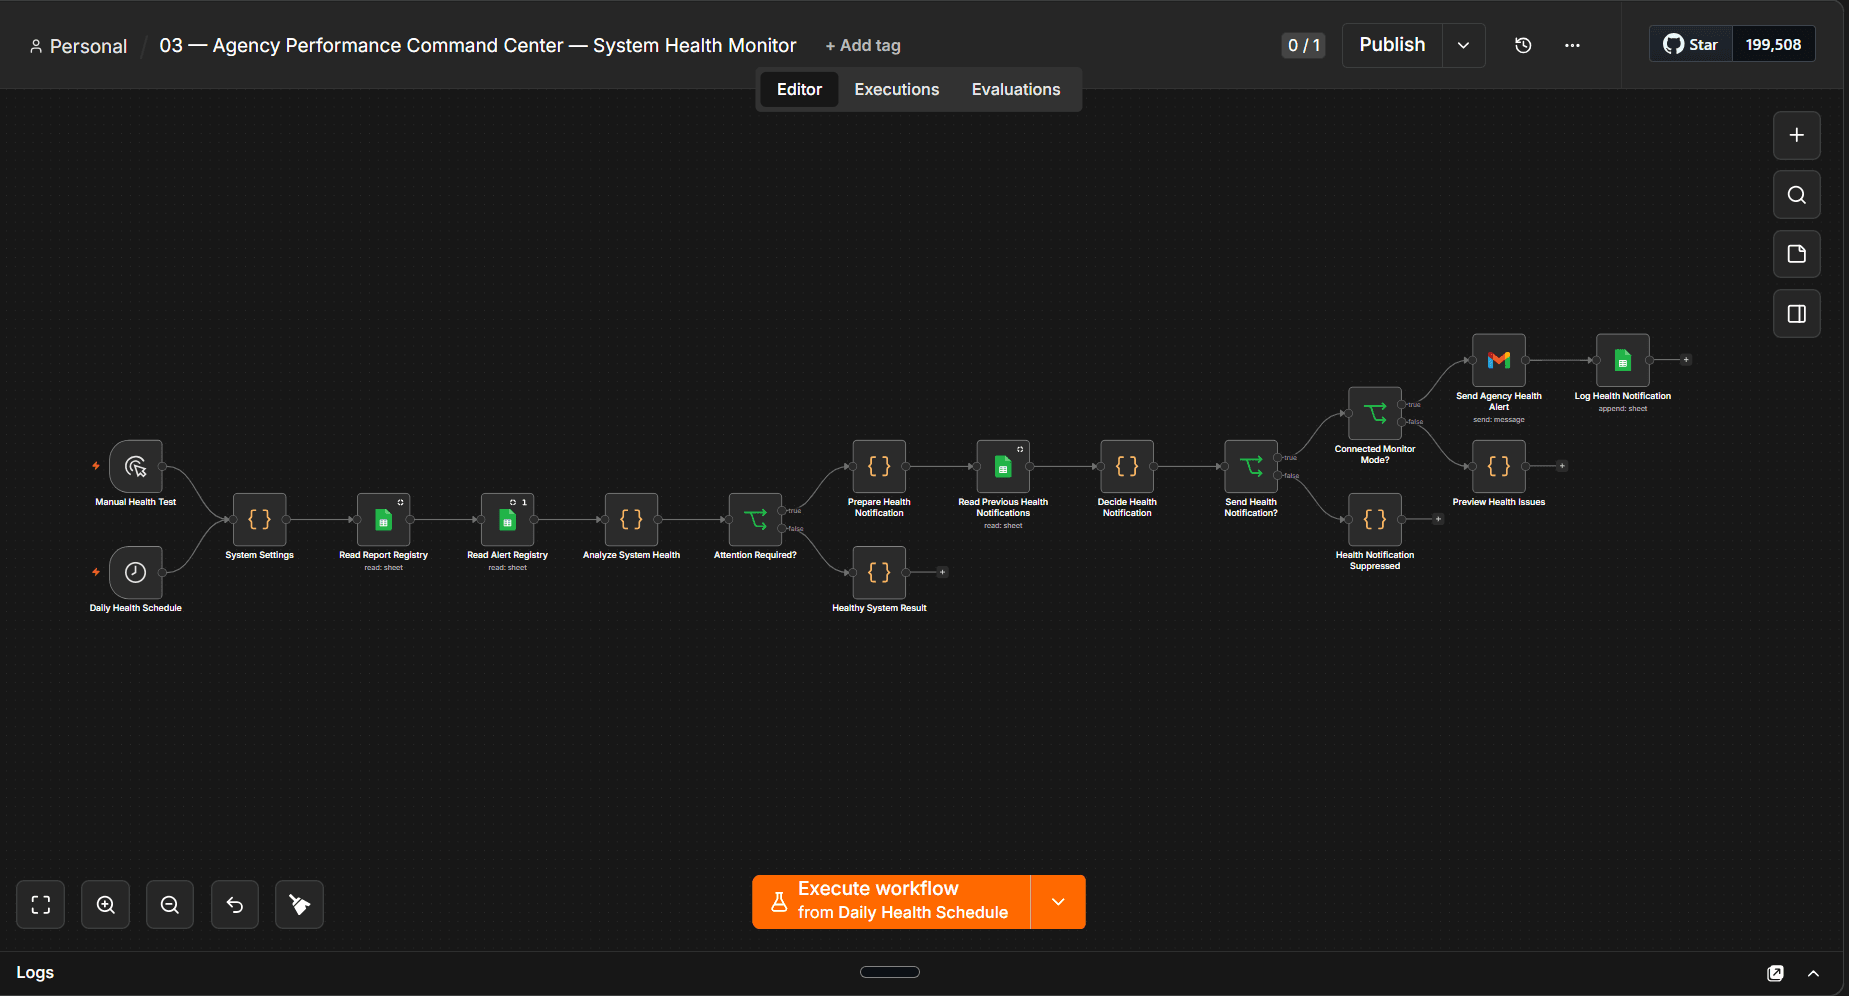Open Execute workflow trigger dropdown
The width and height of the screenshot is (1849, 996).
pyautogui.click(x=1058, y=902)
